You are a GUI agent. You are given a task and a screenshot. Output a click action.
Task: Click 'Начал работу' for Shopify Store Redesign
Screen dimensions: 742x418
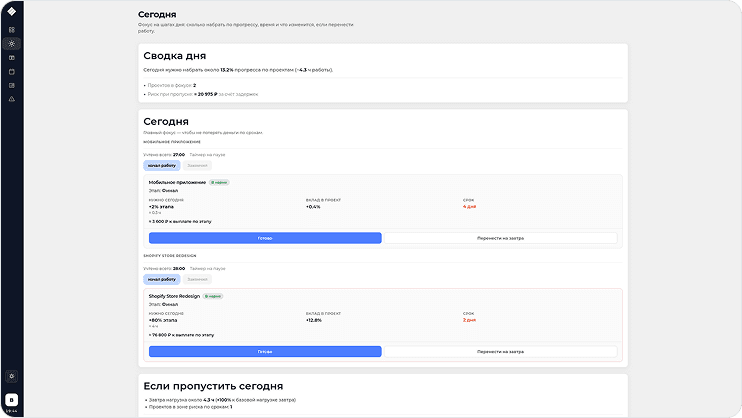click(162, 279)
